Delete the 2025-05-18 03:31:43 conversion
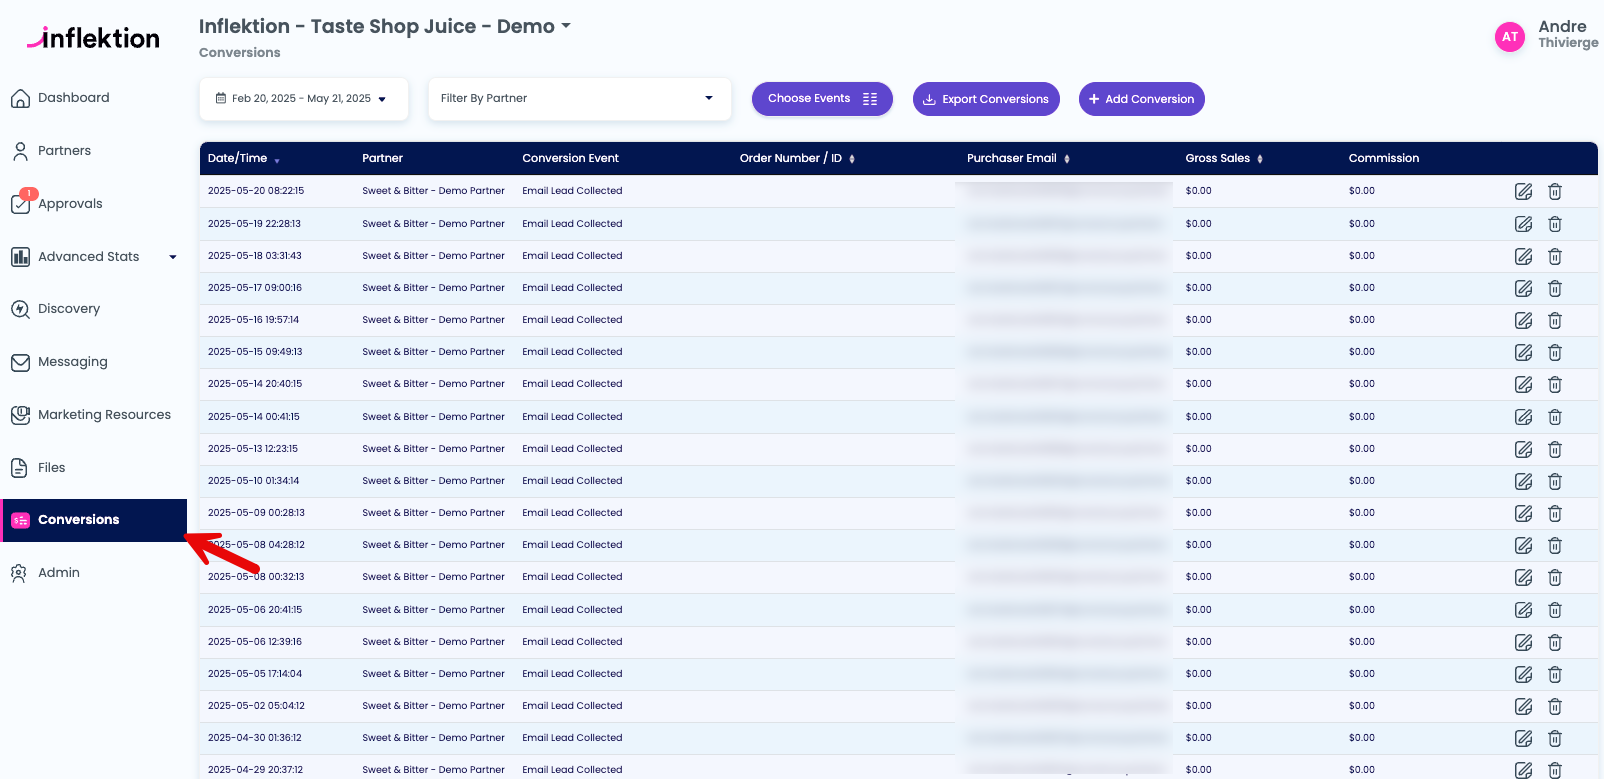The height and width of the screenshot is (779, 1604). point(1555,257)
